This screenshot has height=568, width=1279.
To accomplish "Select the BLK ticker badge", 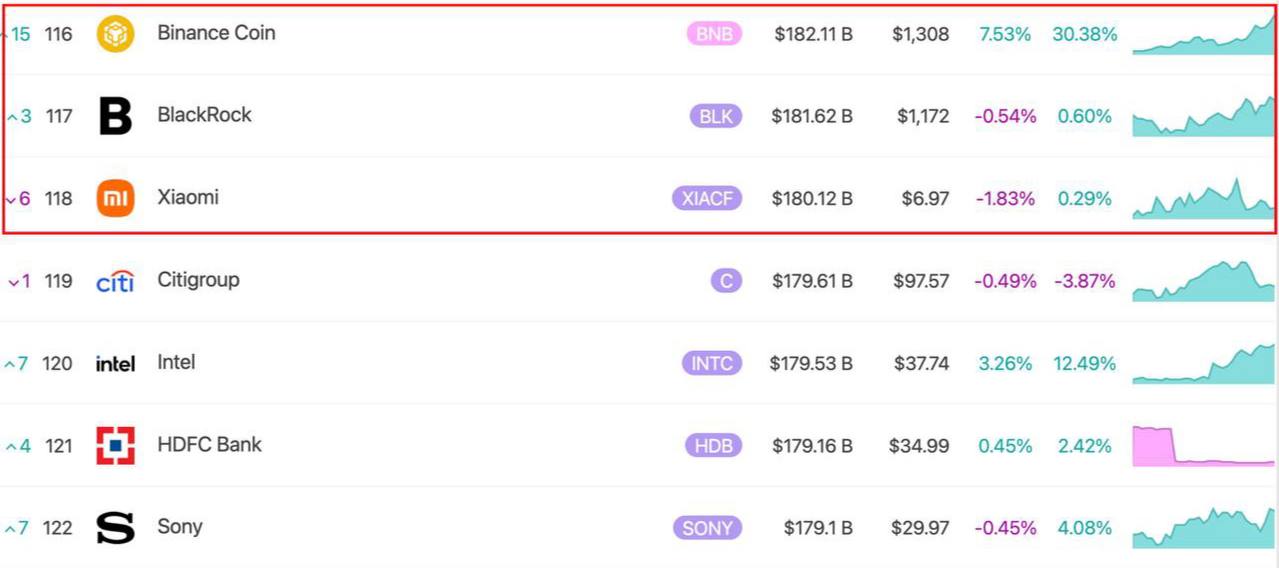I will [715, 116].
